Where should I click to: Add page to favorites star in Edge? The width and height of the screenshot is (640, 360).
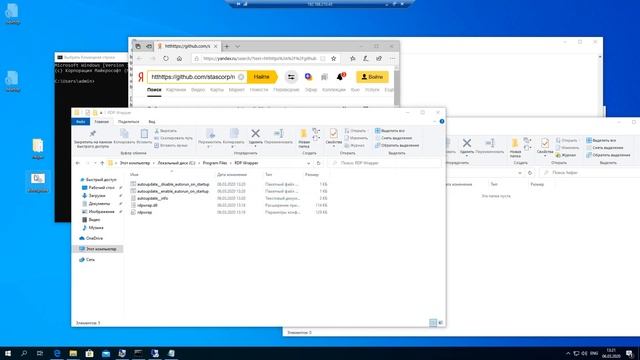(x=333, y=59)
